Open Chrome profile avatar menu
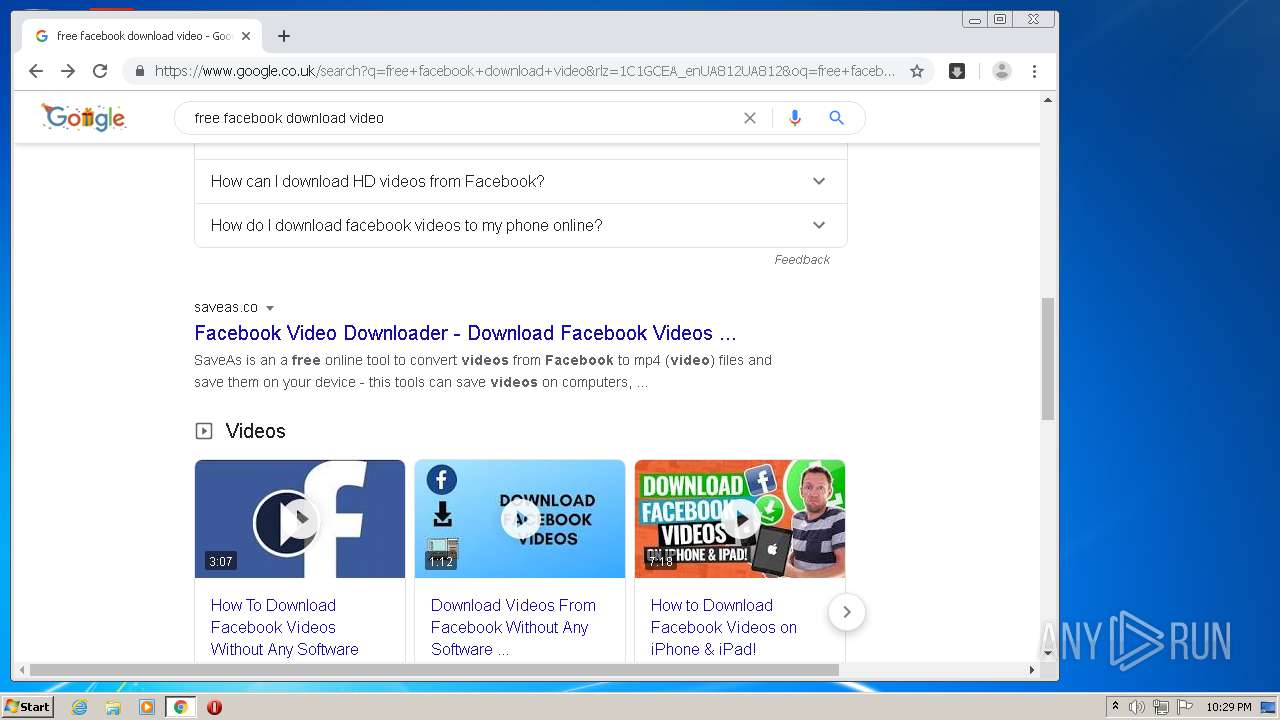Viewport: 1280px width, 720px height. pyautogui.click(x=1002, y=71)
